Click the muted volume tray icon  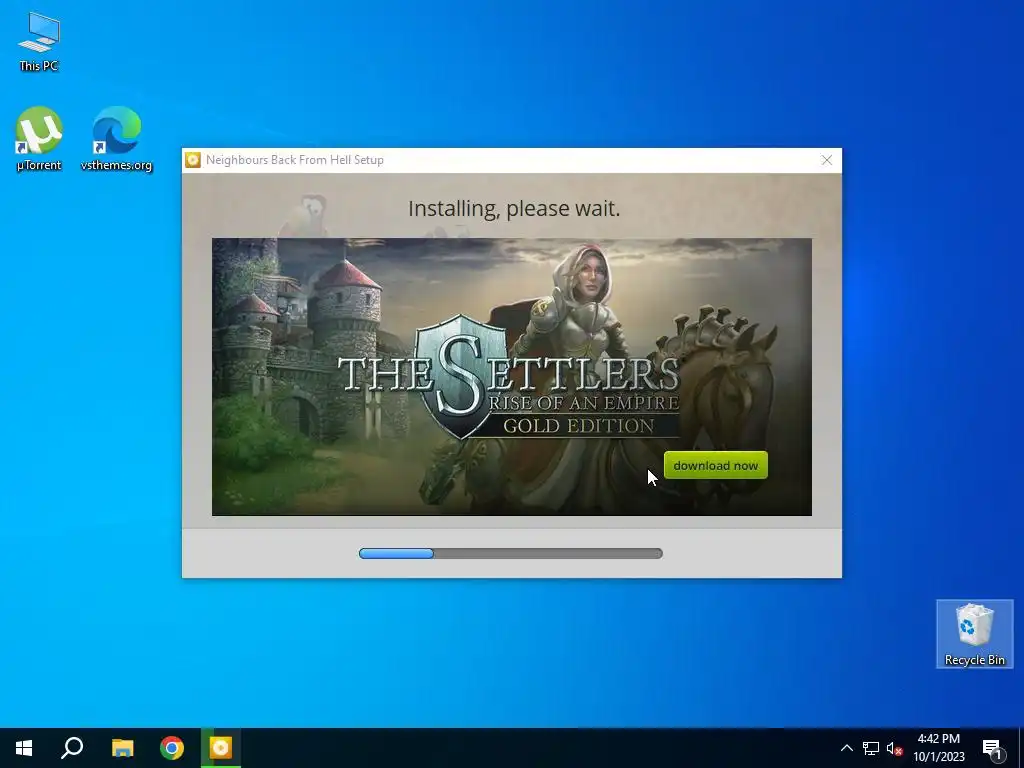click(894, 748)
